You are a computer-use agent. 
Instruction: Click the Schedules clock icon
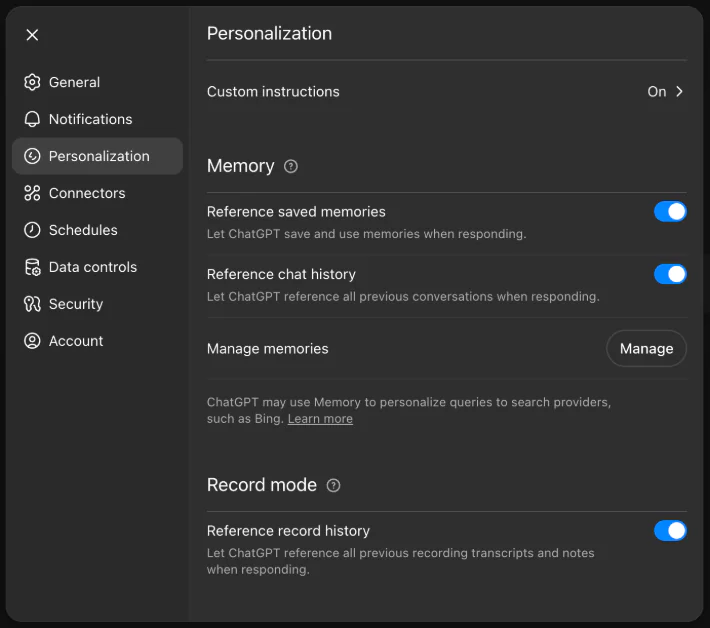pyautogui.click(x=32, y=230)
